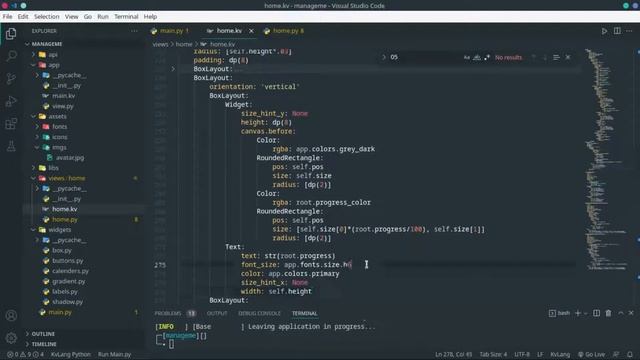Close the bottom terminal panel
Image resolution: width=640 pixels, height=360 pixels.
tap(631, 313)
